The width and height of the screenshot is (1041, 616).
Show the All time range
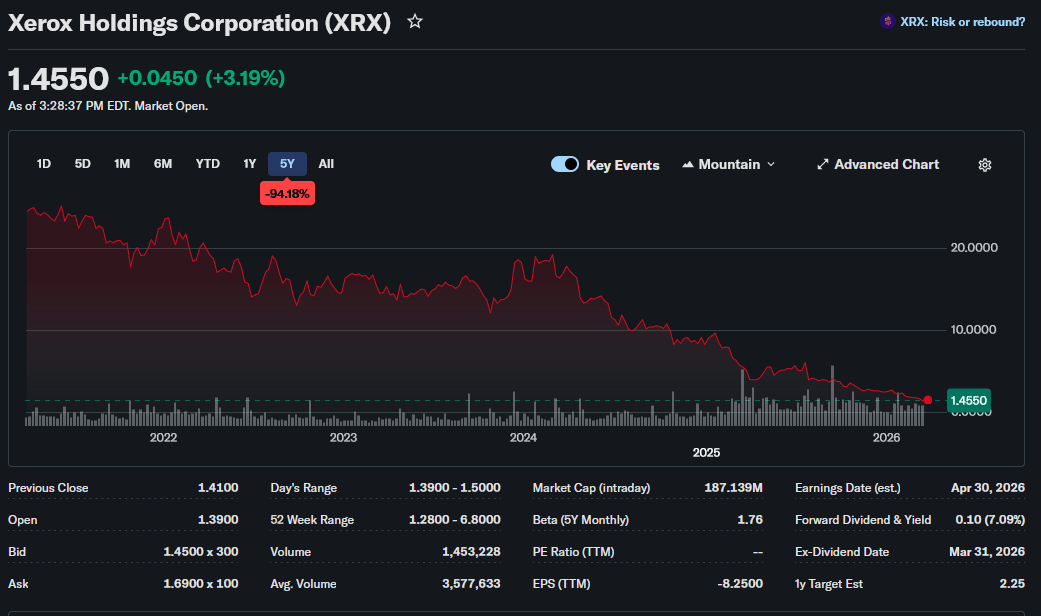[x=326, y=164]
